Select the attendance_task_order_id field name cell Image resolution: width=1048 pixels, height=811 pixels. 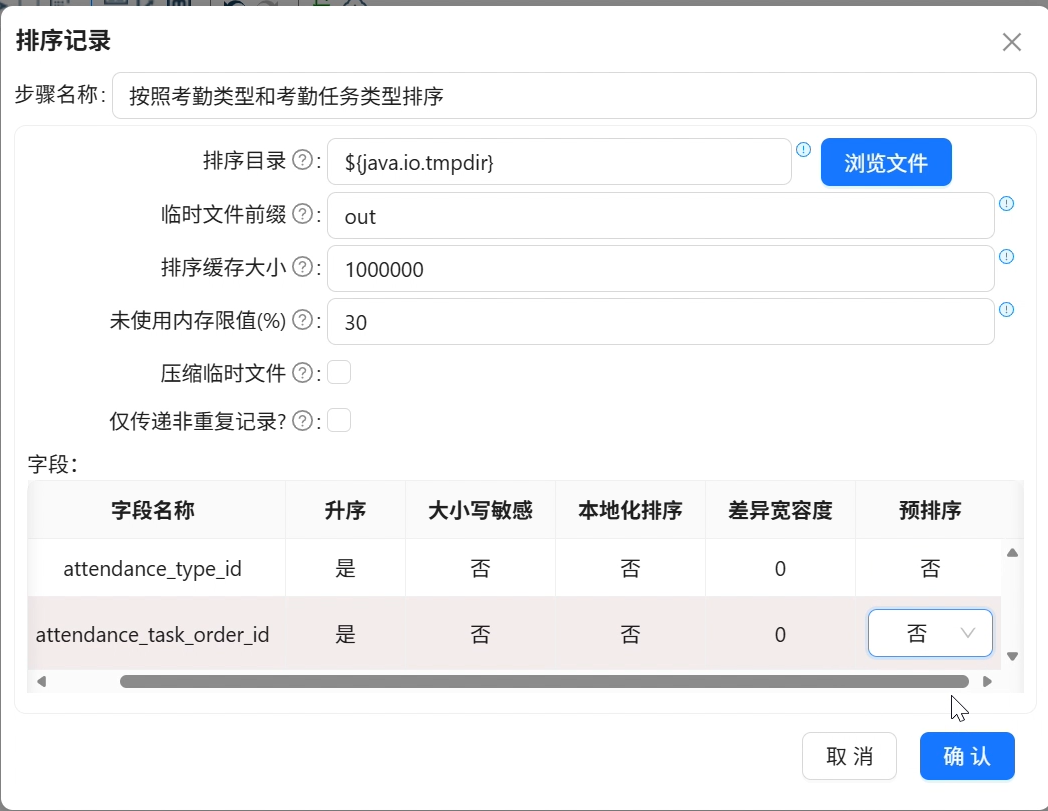(156, 634)
